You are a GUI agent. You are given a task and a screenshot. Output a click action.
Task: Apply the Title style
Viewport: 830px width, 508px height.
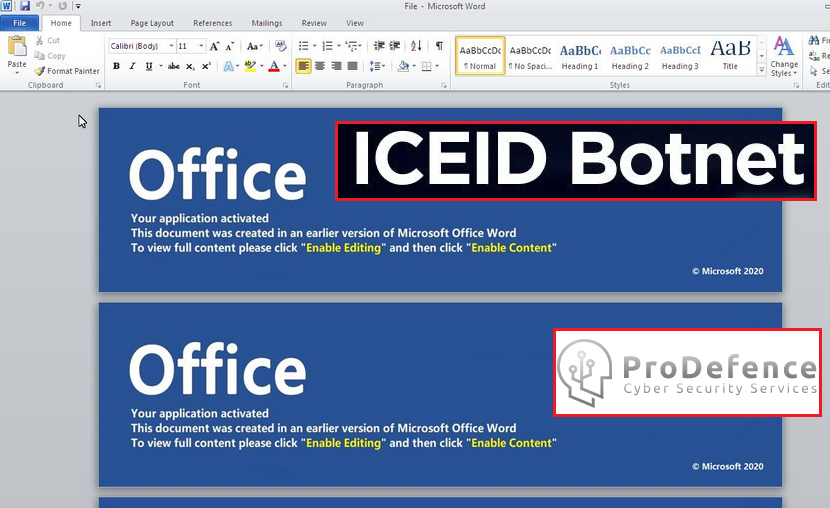[x=730, y=56]
